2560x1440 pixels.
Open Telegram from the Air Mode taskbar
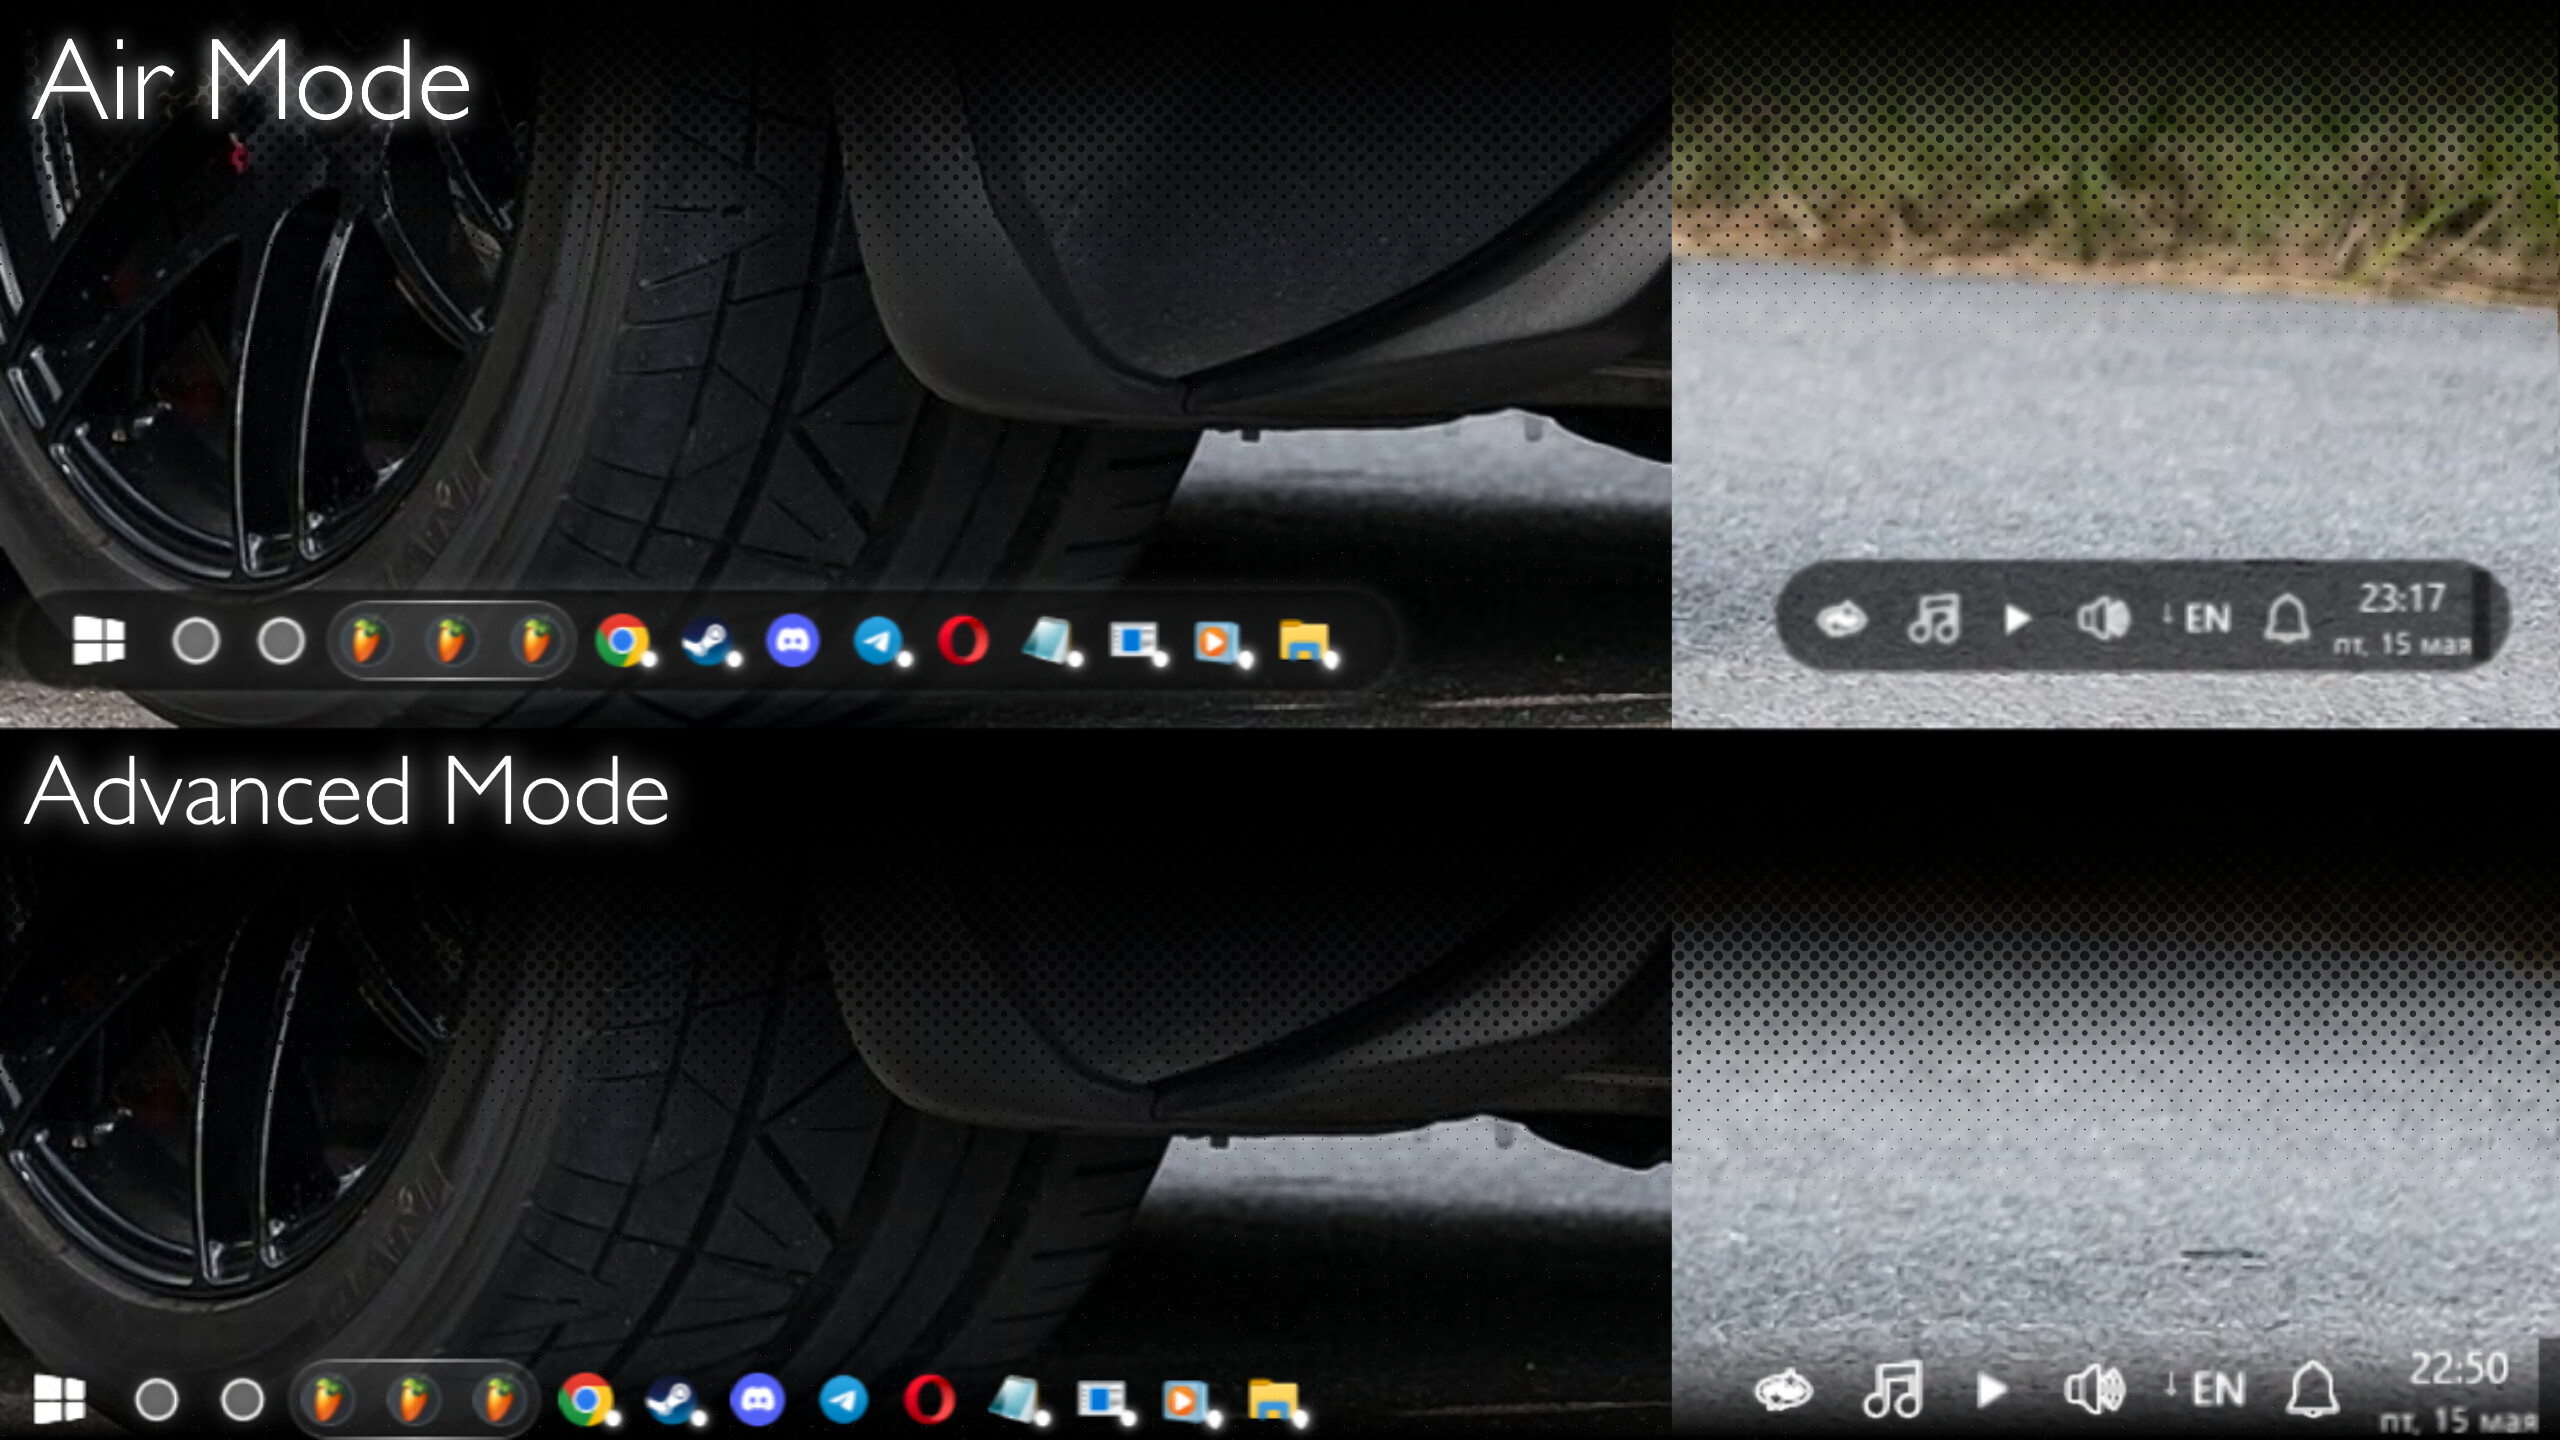pos(879,640)
